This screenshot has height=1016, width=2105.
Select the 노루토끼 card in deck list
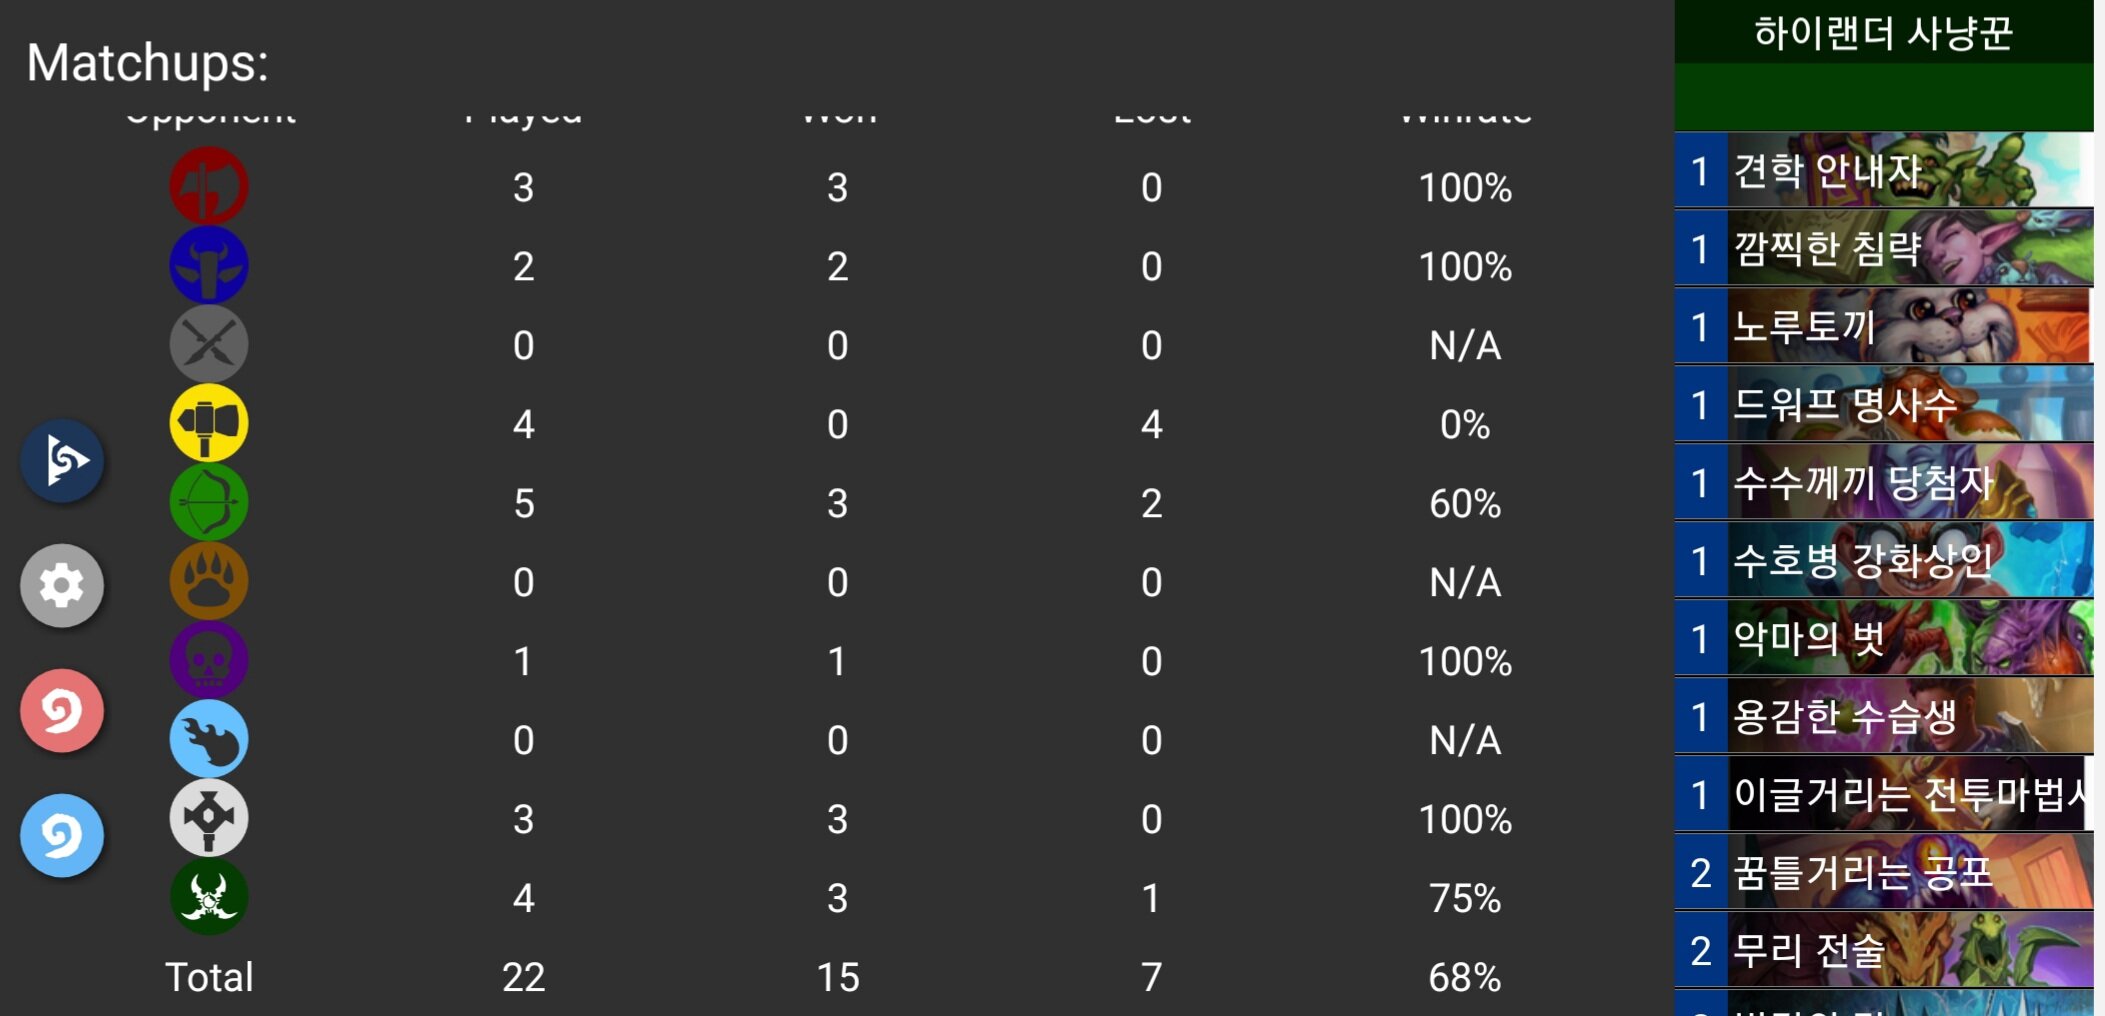point(1884,326)
